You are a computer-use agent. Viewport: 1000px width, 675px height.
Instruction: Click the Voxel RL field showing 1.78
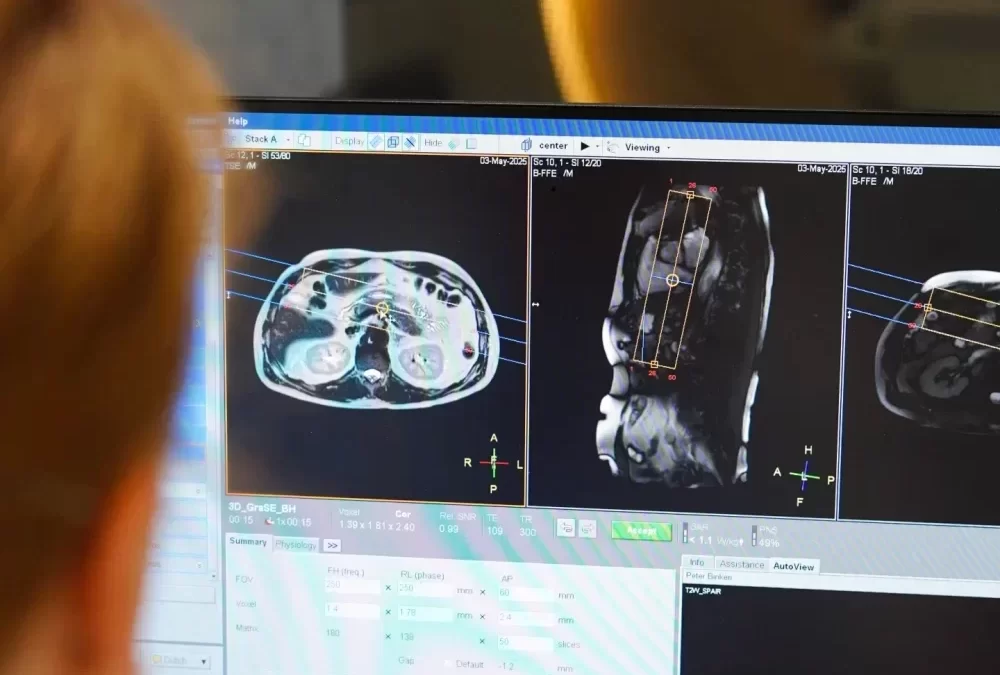point(425,612)
